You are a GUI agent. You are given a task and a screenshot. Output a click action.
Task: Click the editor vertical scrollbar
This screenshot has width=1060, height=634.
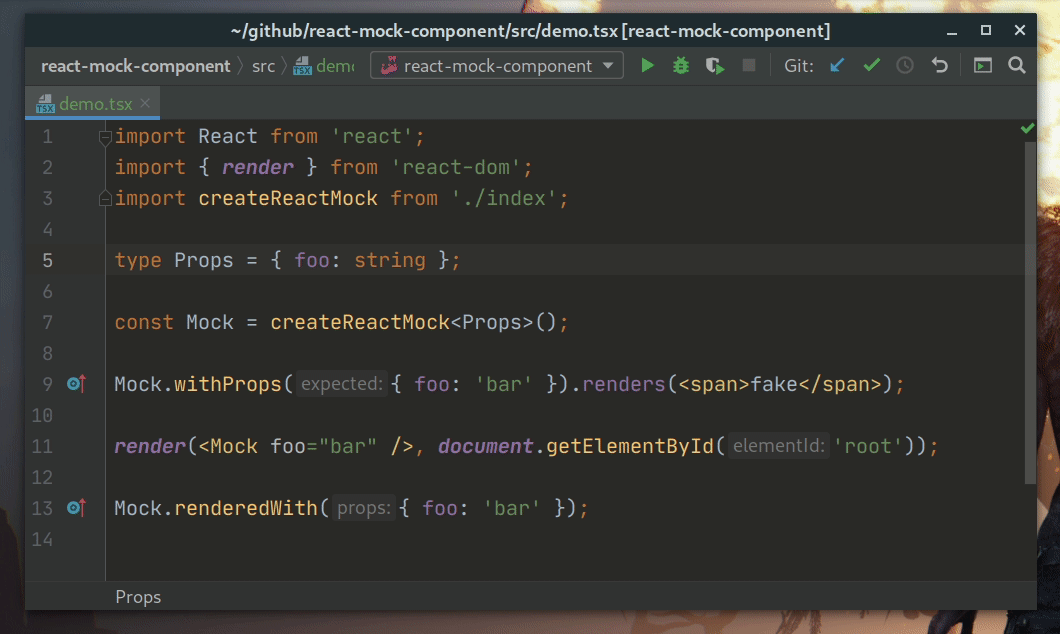[1030, 312]
